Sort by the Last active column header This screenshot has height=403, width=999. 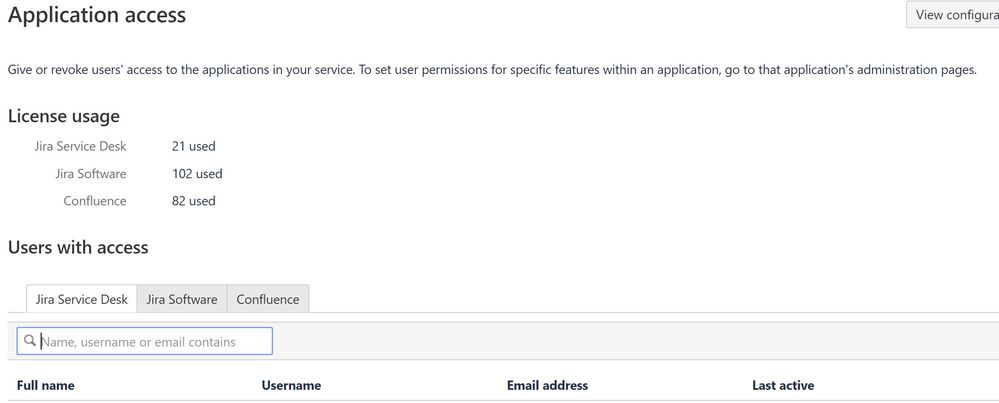(783, 385)
